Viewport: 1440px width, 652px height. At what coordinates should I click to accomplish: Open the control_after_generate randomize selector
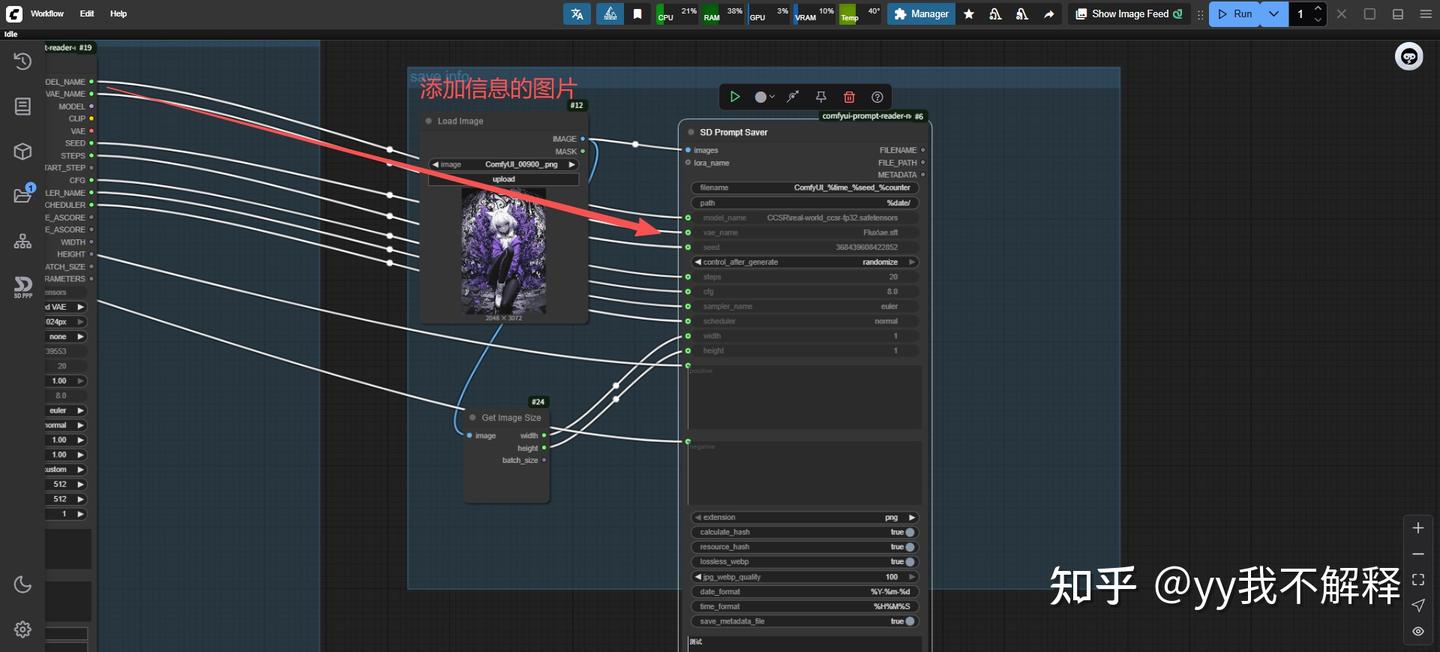point(804,262)
